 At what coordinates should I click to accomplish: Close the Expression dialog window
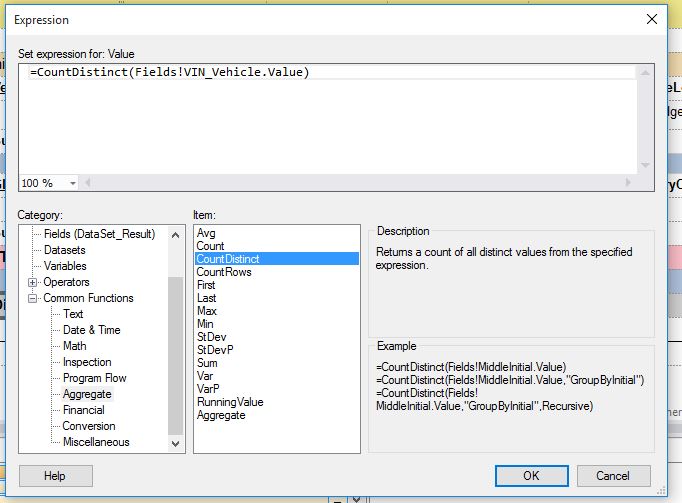pos(652,19)
